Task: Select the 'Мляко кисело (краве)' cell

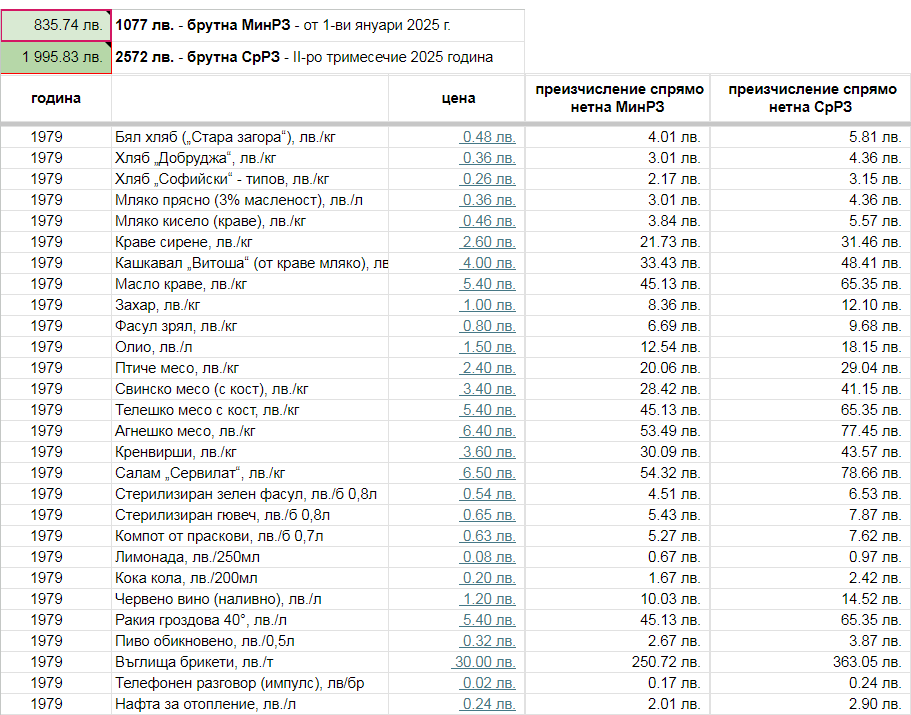Action: (250, 221)
